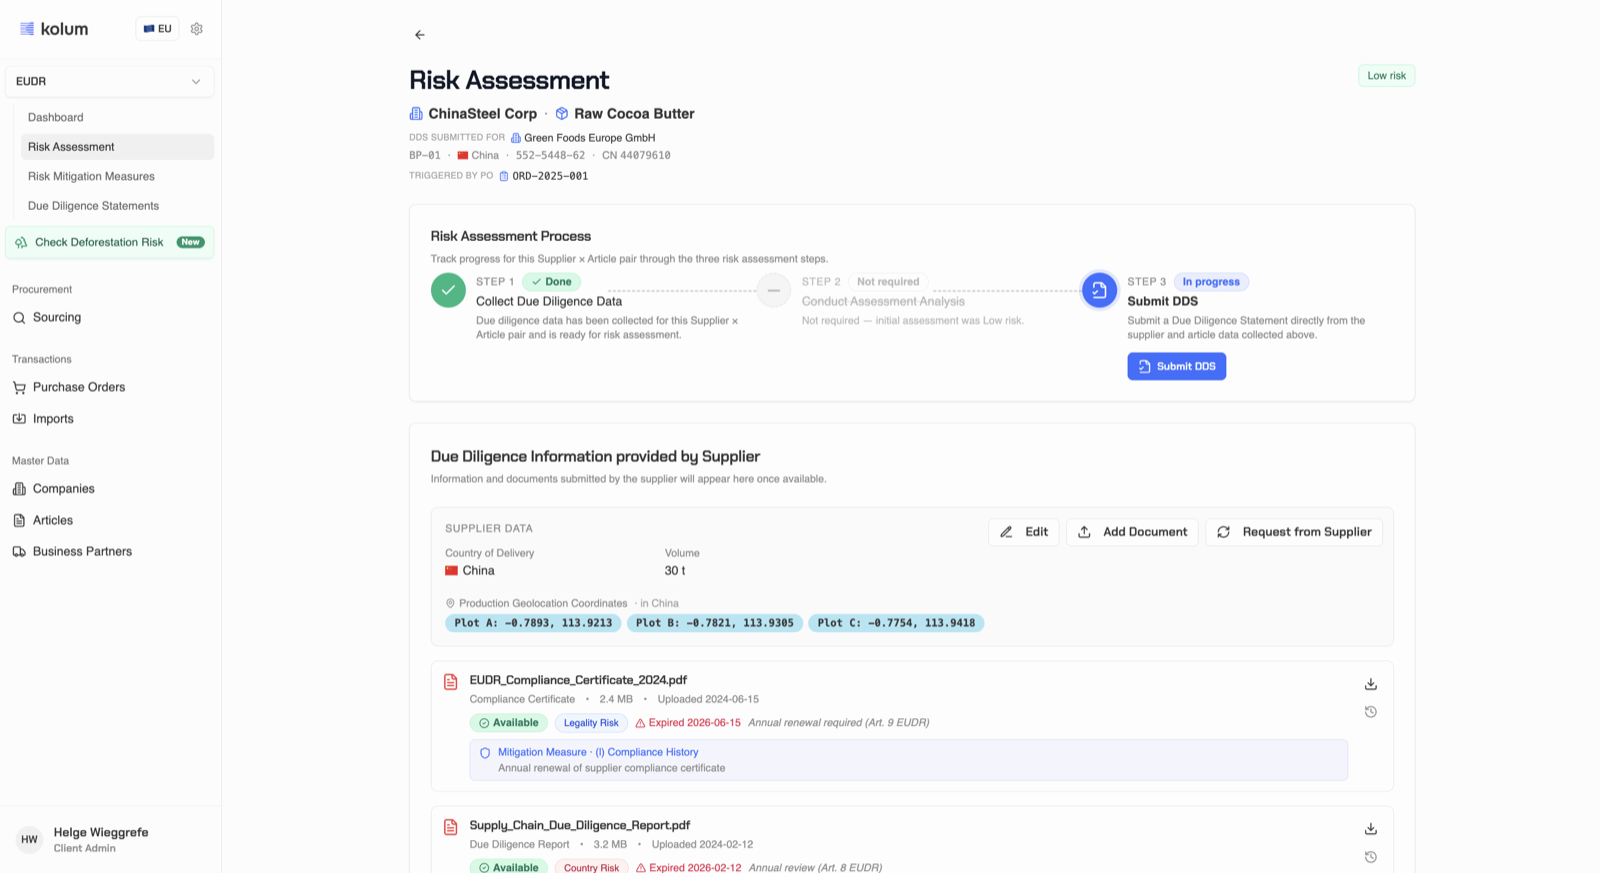Click the kolum logo
The image size is (1600, 873).
(54, 29)
